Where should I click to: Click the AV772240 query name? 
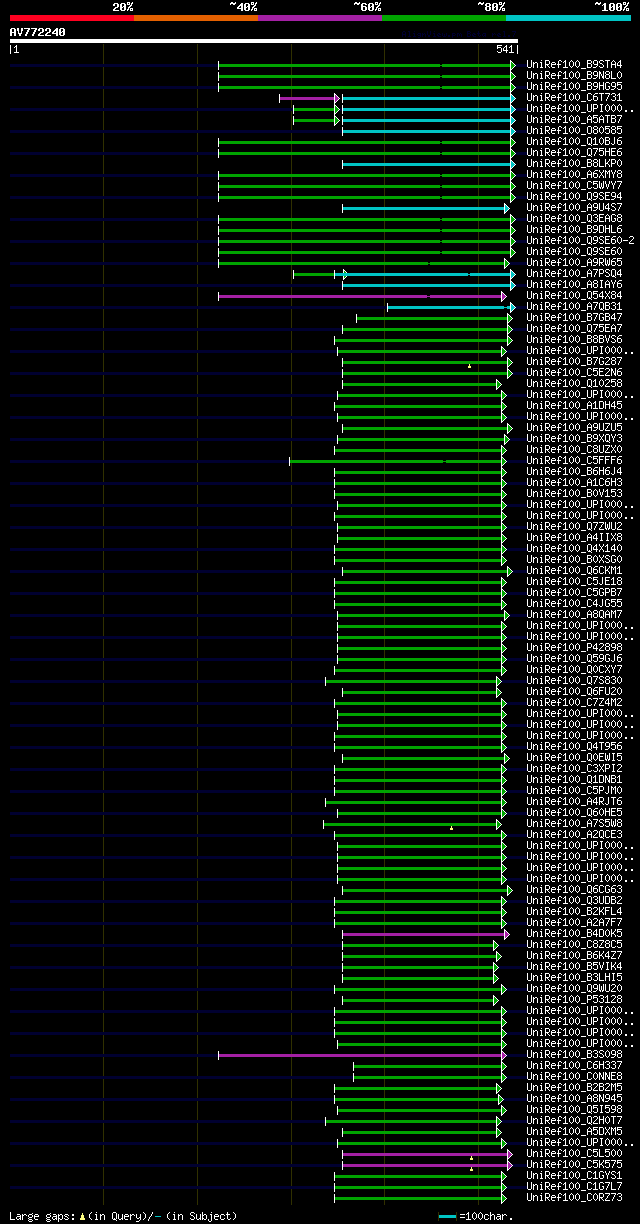coord(38,32)
